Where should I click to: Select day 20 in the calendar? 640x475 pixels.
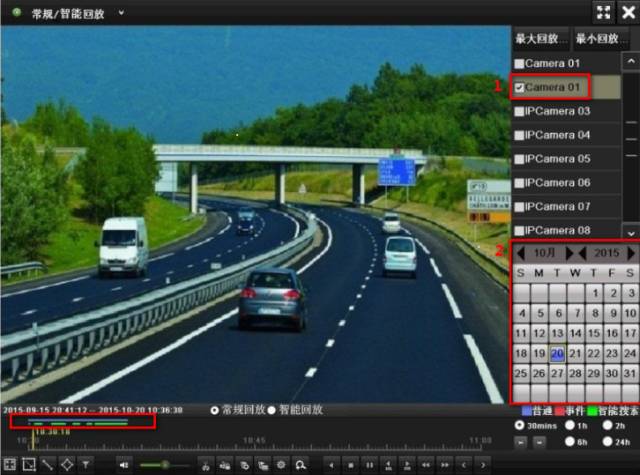(557, 354)
